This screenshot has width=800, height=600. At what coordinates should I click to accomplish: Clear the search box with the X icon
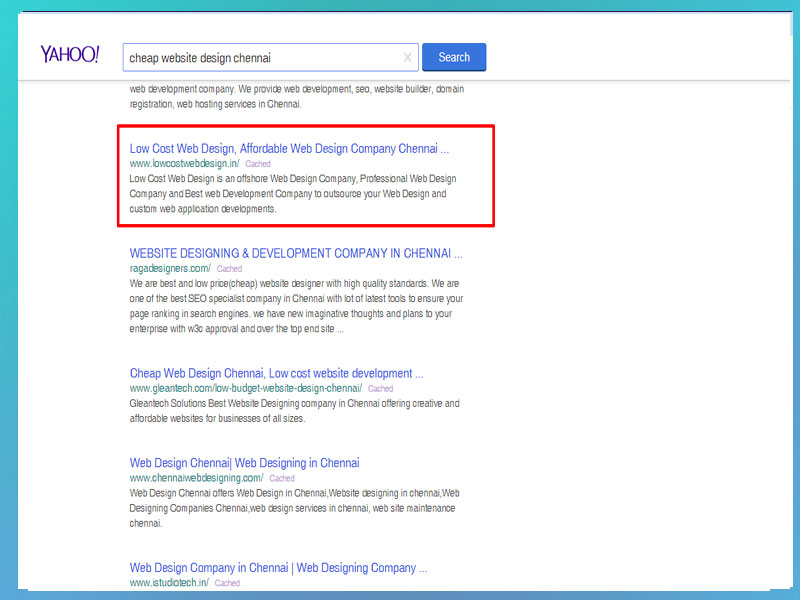(407, 57)
